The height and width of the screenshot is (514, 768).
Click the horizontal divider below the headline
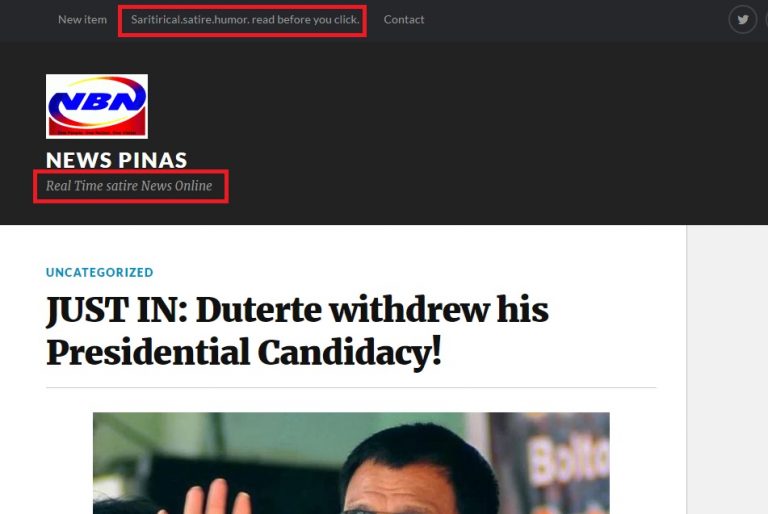(351, 388)
